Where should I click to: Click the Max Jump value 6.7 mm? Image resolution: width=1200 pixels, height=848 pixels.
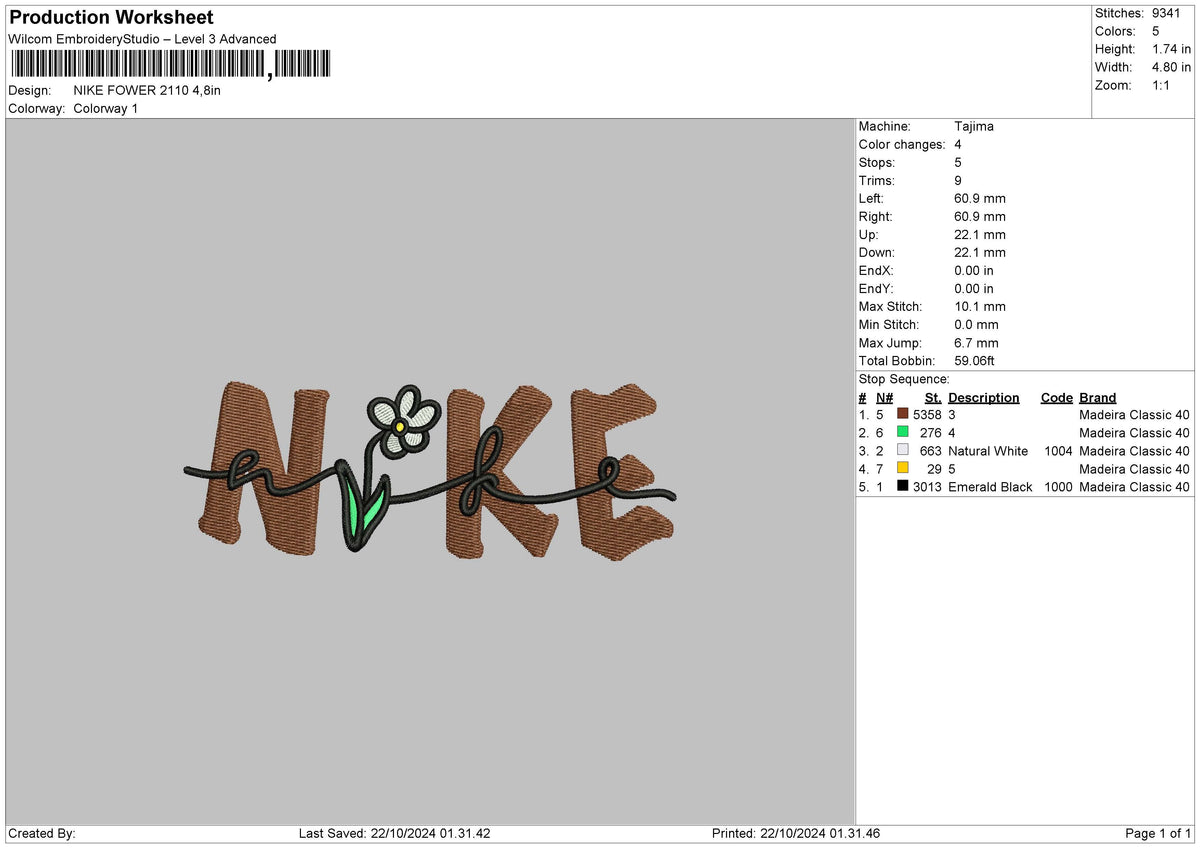coord(976,342)
